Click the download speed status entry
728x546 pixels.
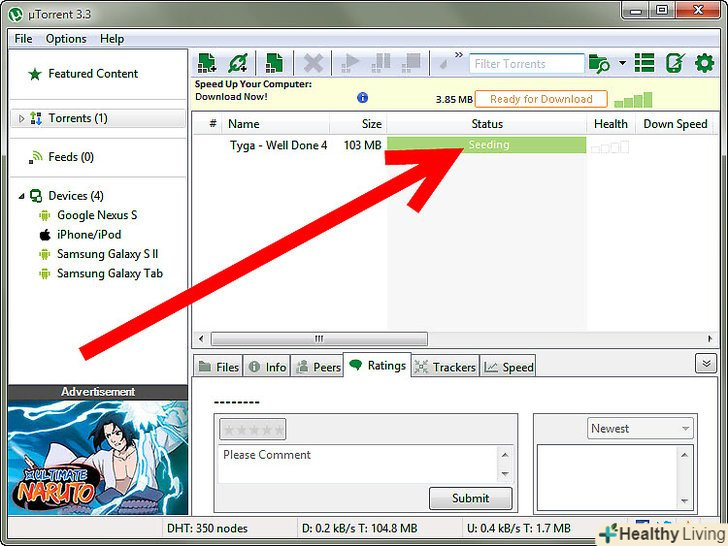pos(359,528)
